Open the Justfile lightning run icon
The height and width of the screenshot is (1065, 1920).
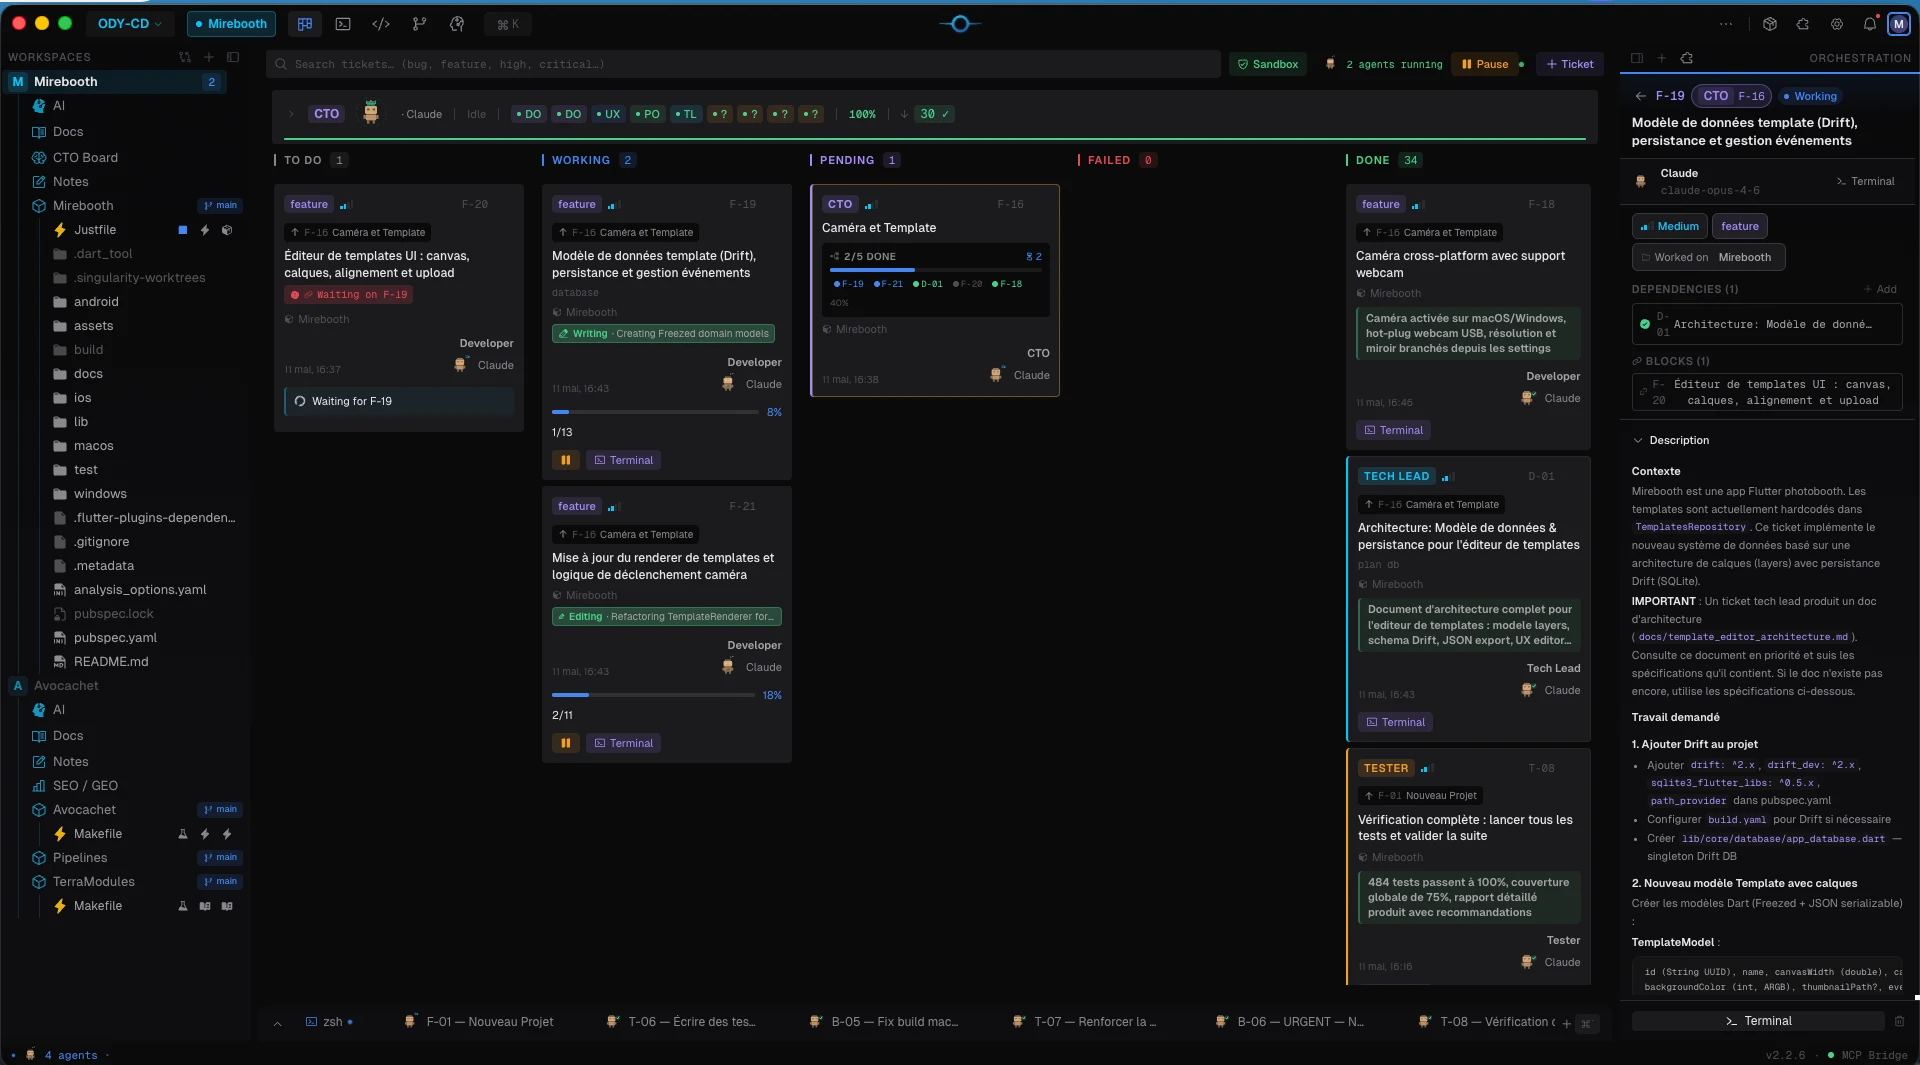pyautogui.click(x=205, y=230)
